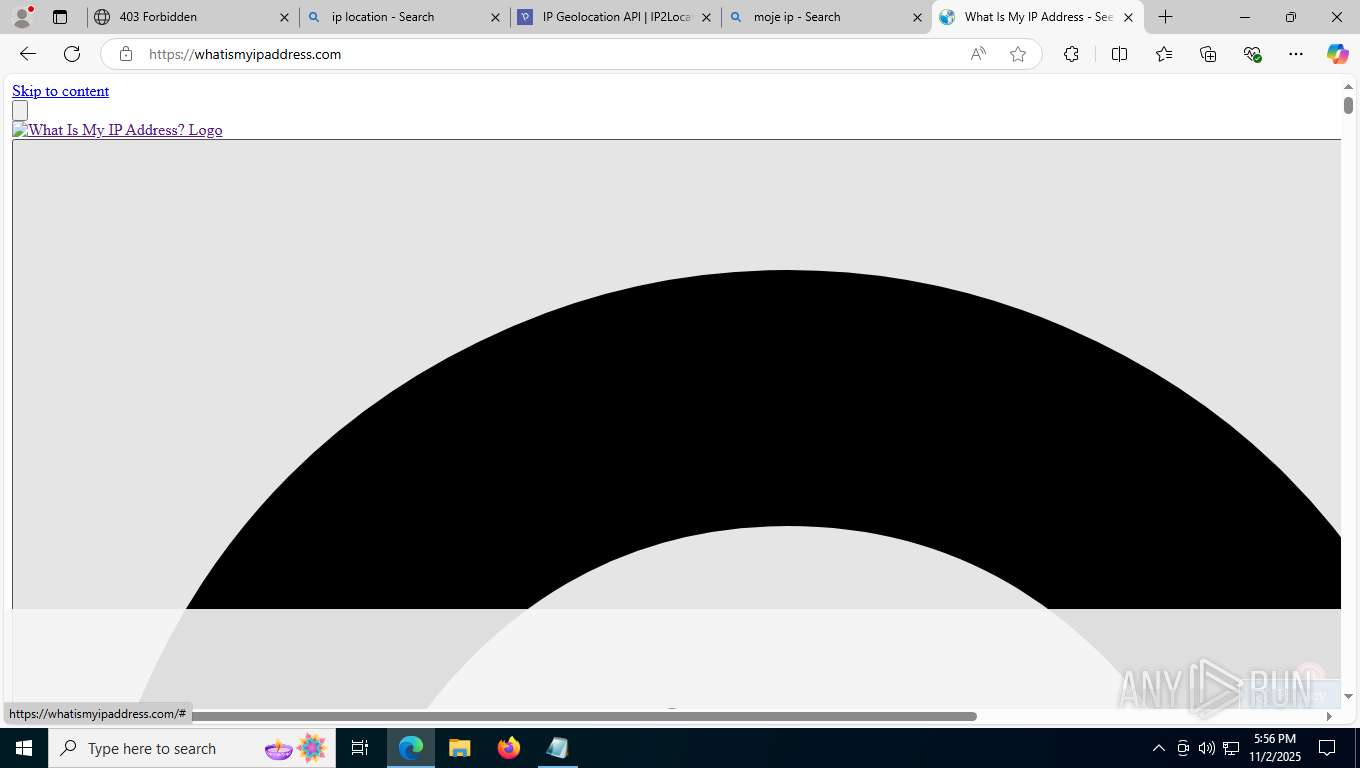Click the What Is My IP Address Logo link
Screen dimensions: 1360x768
[x=117, y=130]
